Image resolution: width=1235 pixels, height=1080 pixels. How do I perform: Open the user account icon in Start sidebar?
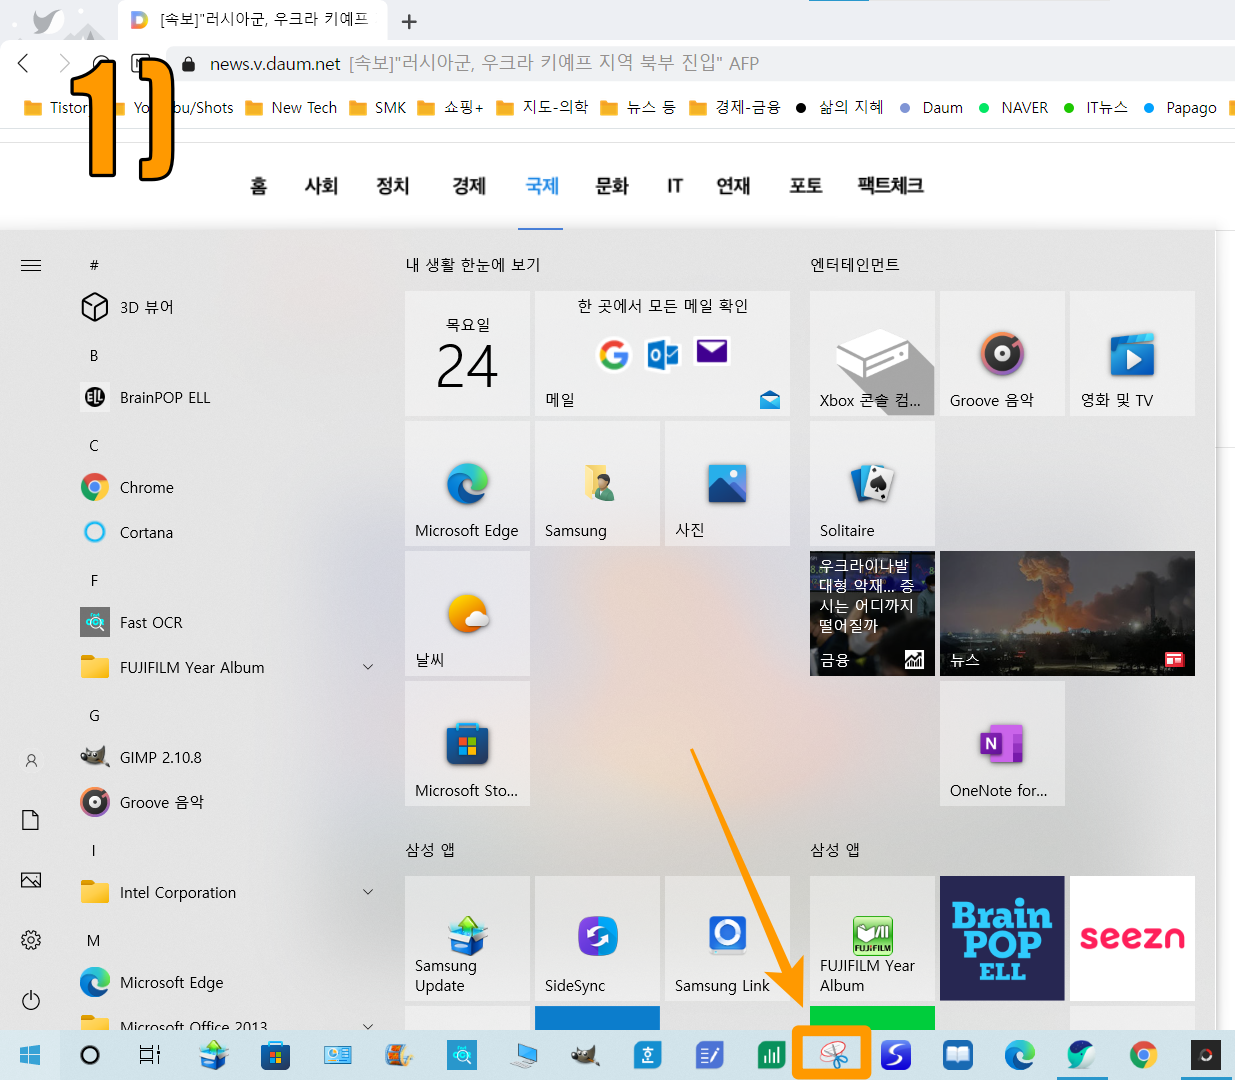[x=31, y=761]
